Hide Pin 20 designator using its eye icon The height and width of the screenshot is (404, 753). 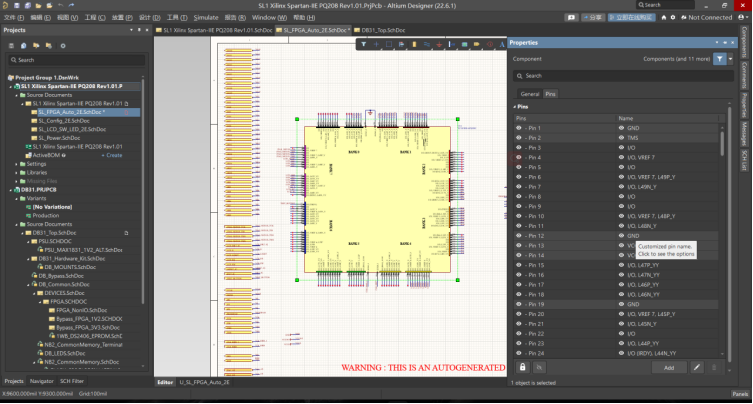point(520,314)
